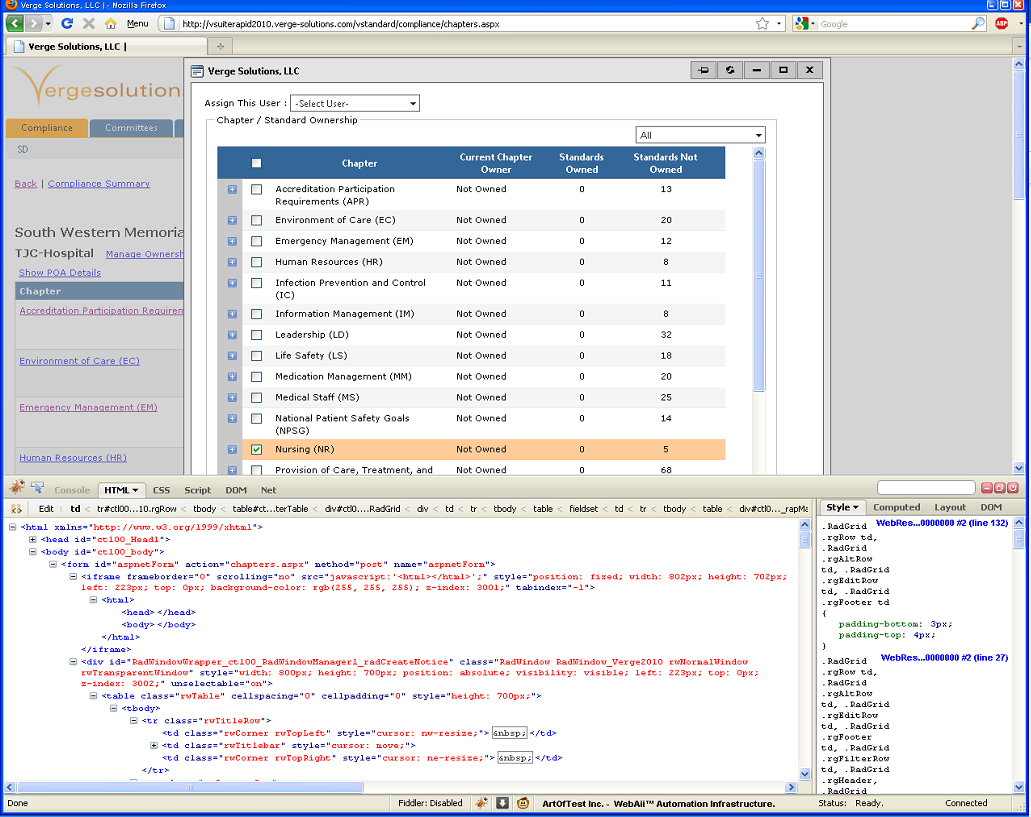Open the Compliance Summary link
This screenshot has width=1031, height=817.
[x=99, y=184]
